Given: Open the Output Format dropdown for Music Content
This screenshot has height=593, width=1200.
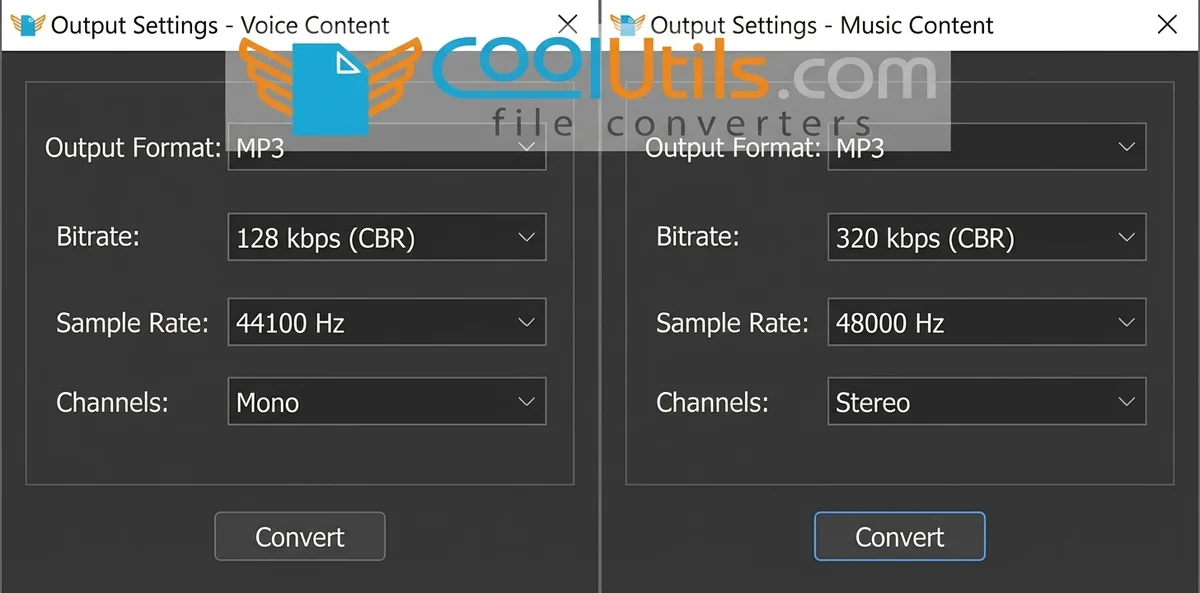Looking at the screenshot, I should [987, 147].
